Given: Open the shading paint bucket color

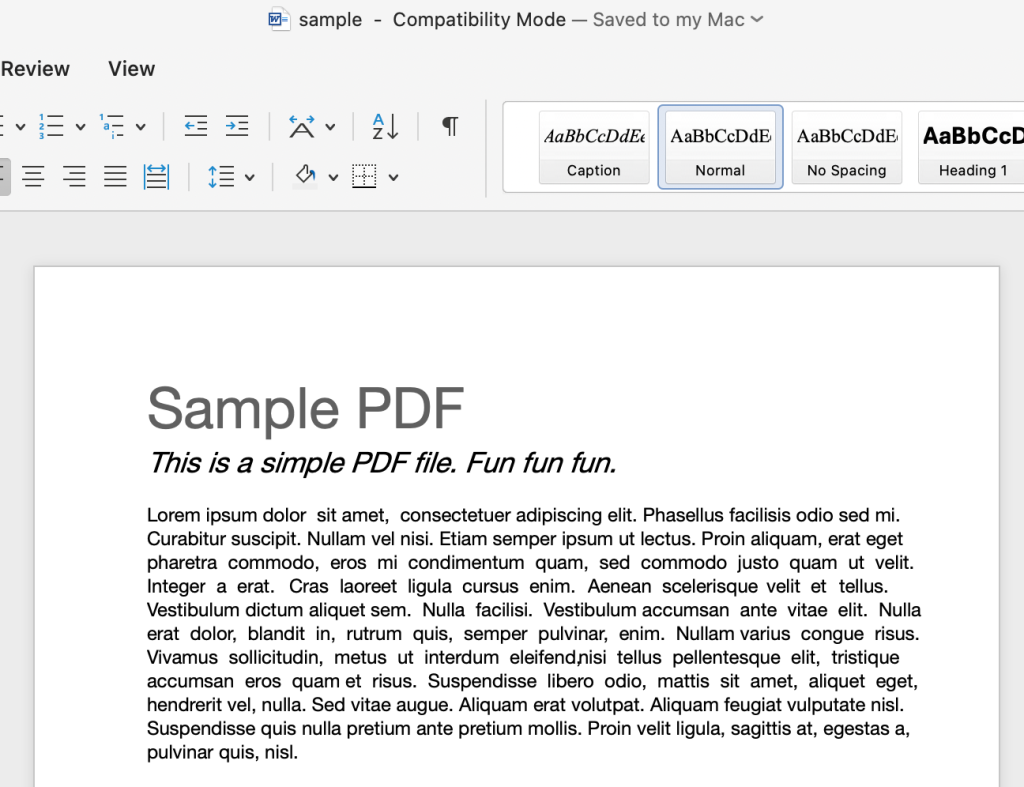Looking at the screenshot, I should (x=305, y=177).
